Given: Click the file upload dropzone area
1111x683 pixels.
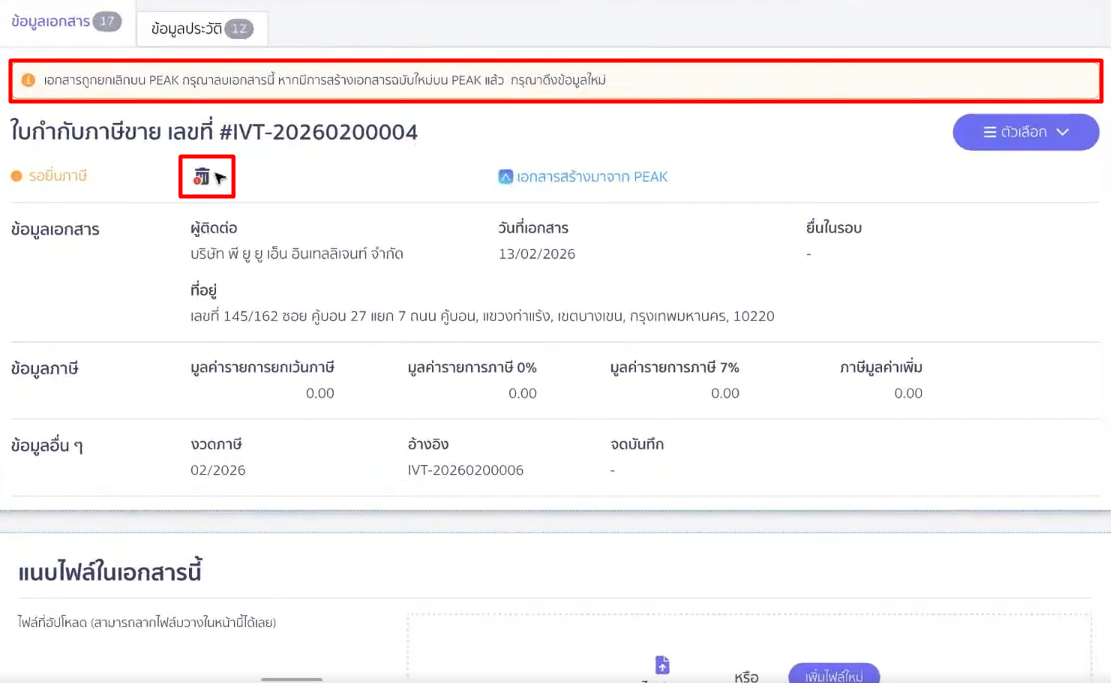Looking at the screenshot, I should (749, 648).
